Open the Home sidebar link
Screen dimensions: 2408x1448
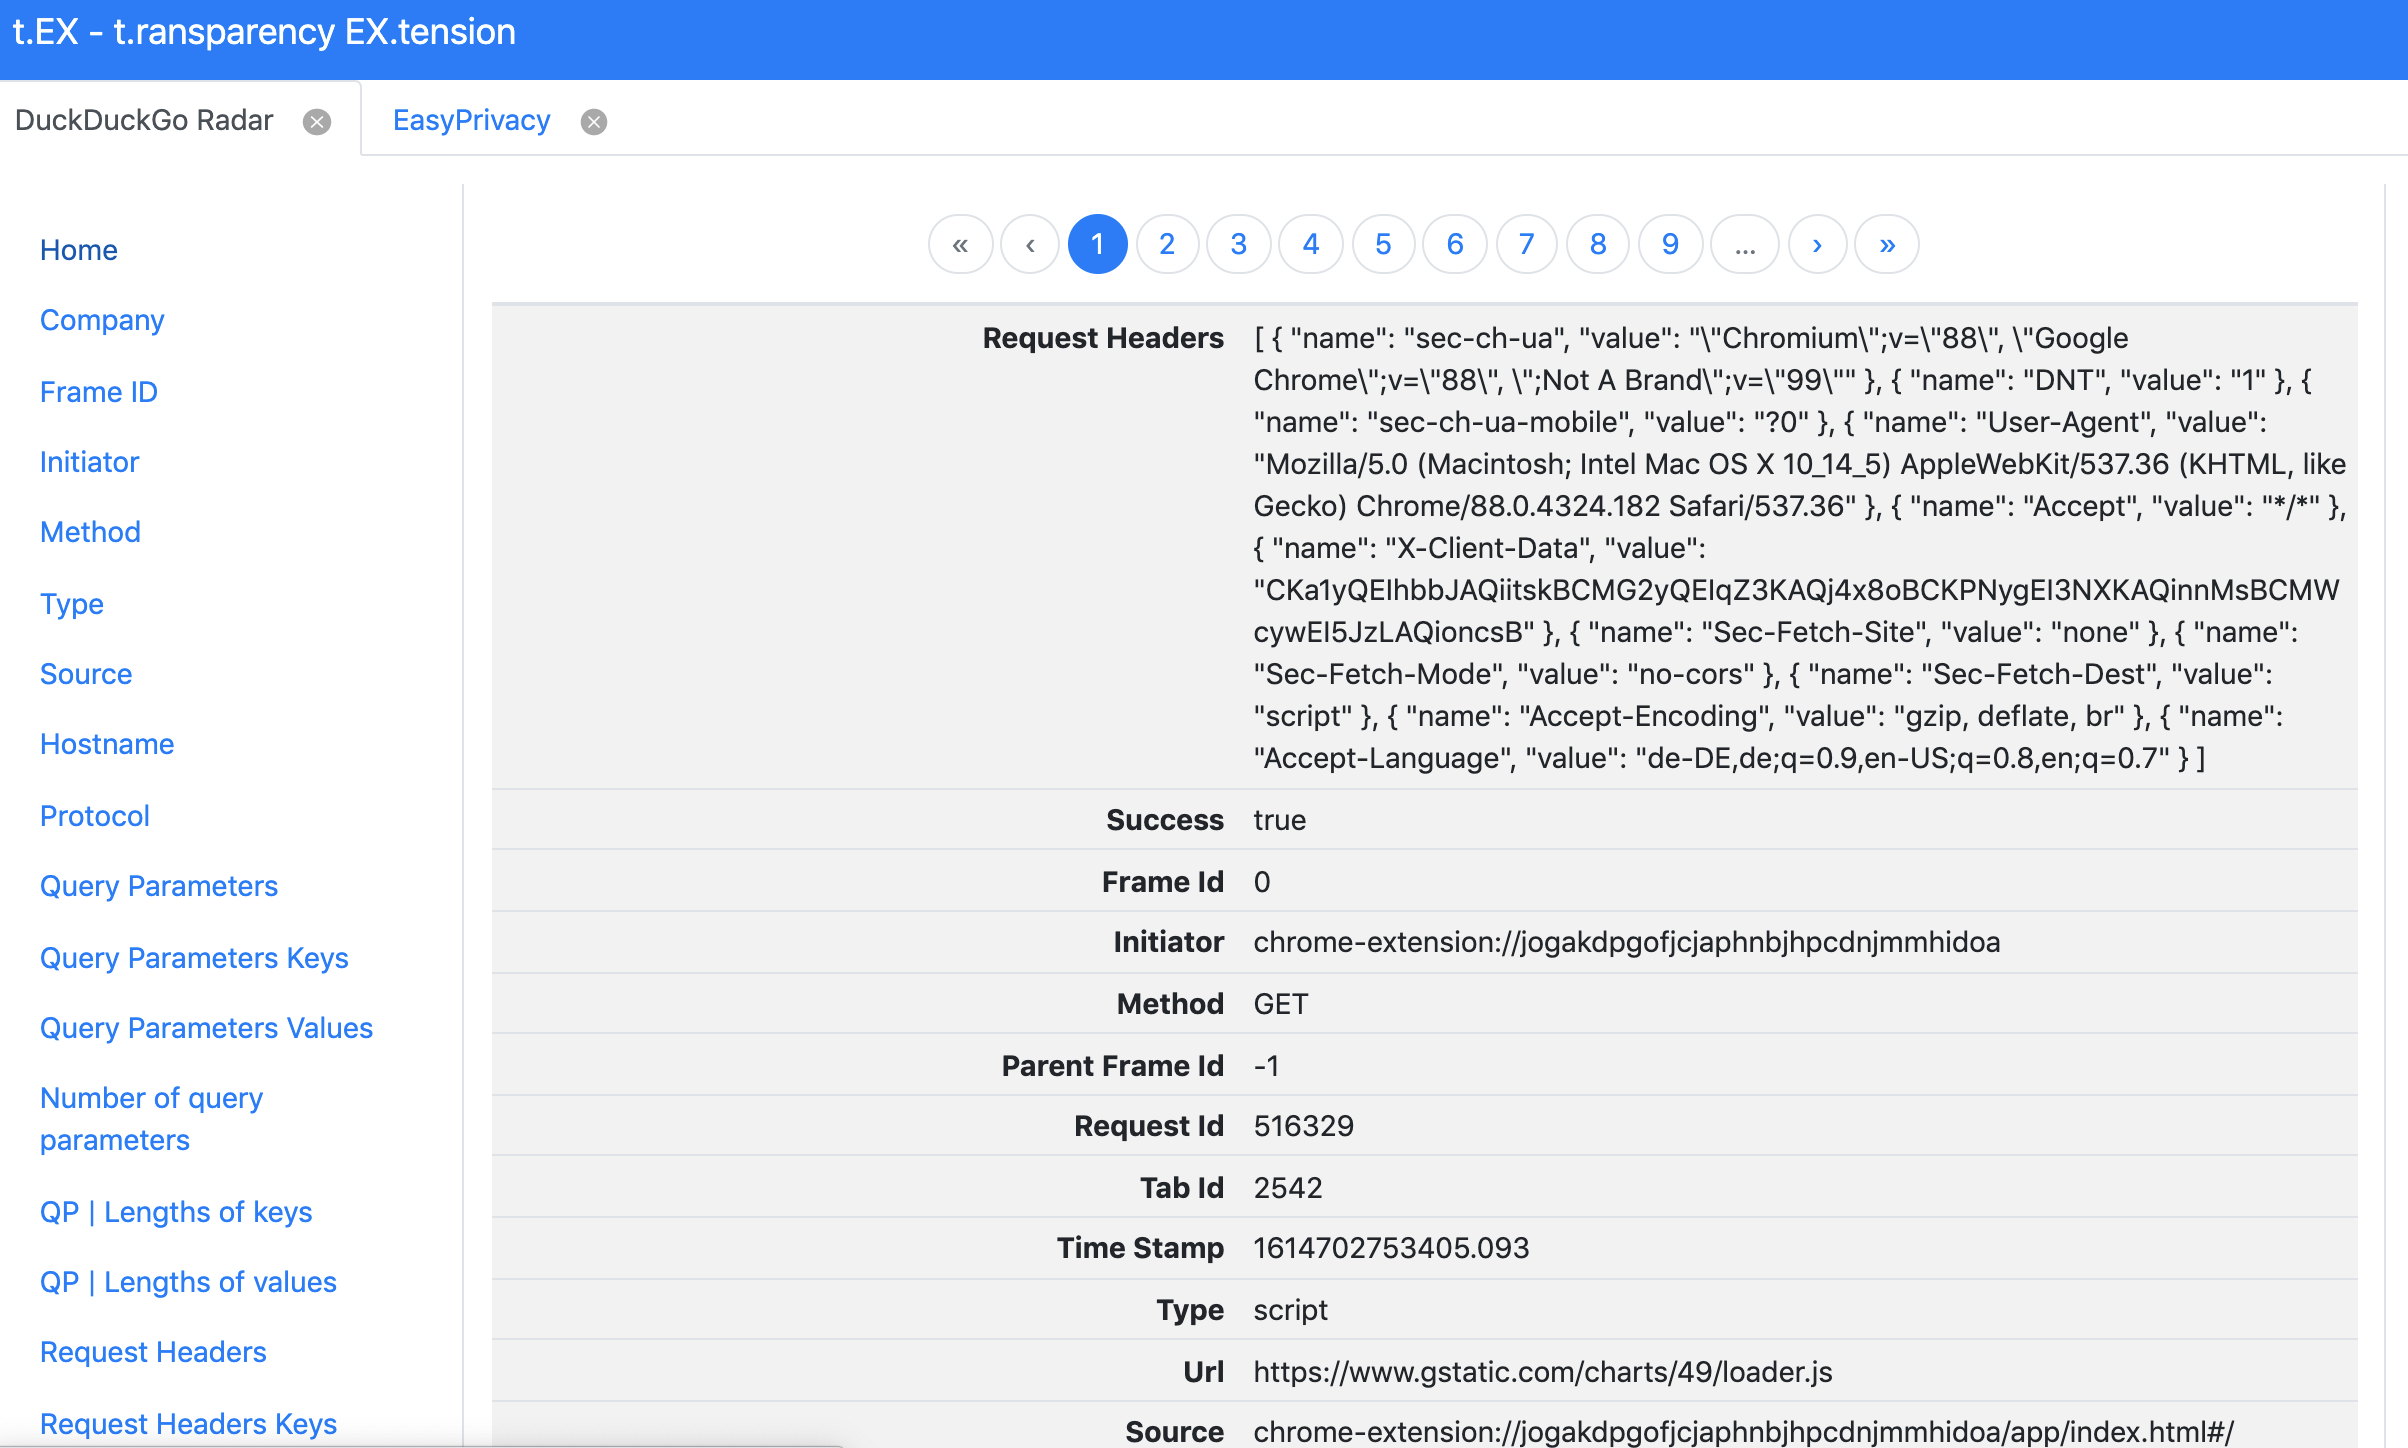point(79,250)
